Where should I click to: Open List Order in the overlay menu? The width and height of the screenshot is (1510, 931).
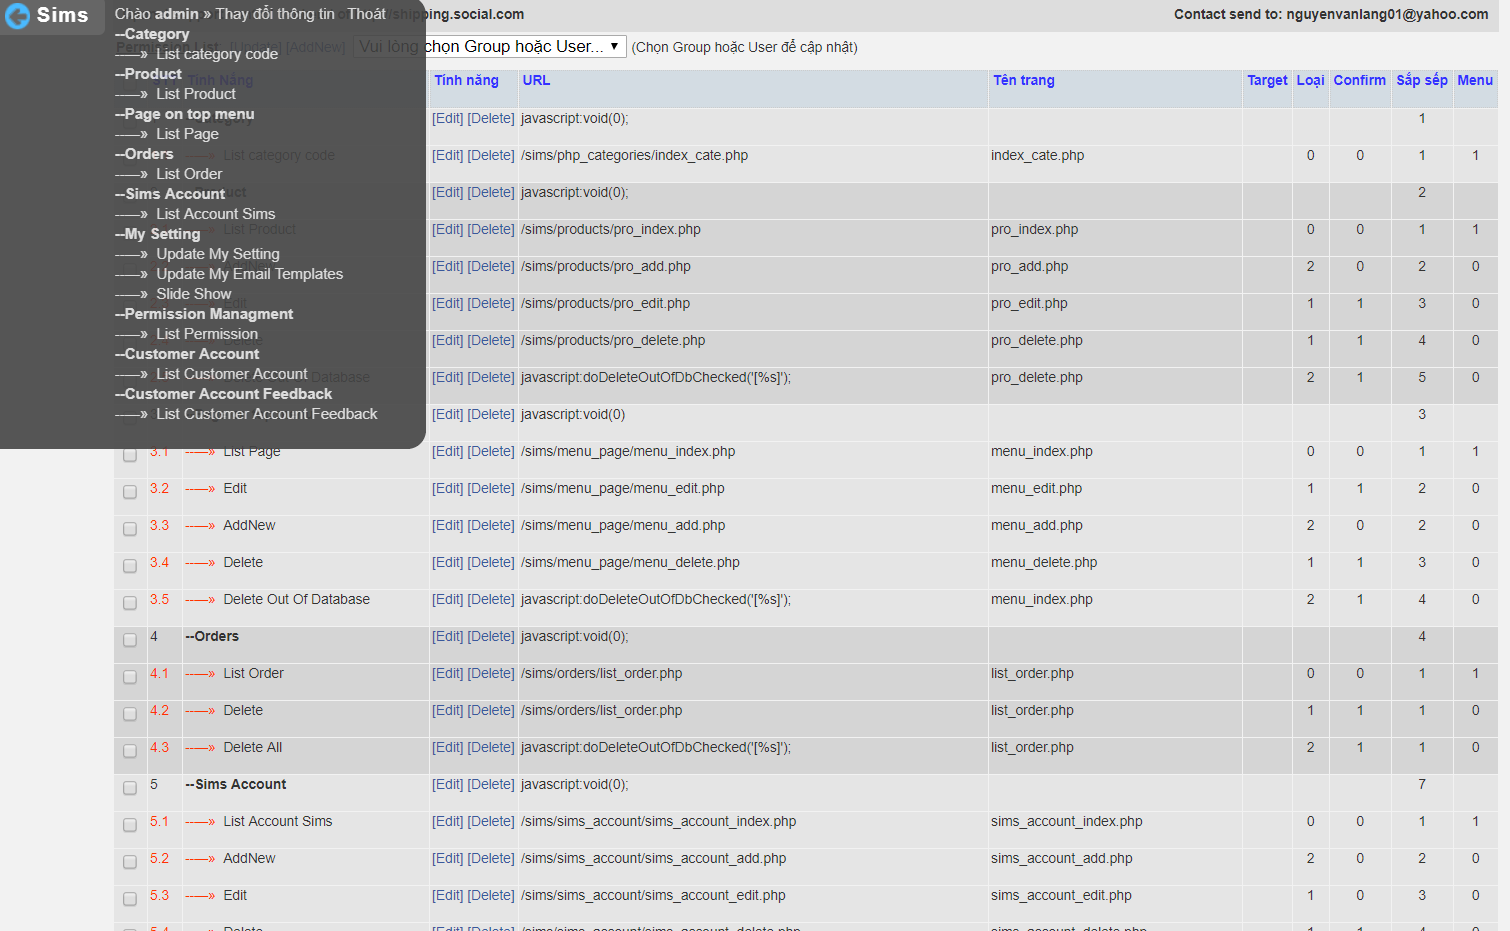coord(189,174)
